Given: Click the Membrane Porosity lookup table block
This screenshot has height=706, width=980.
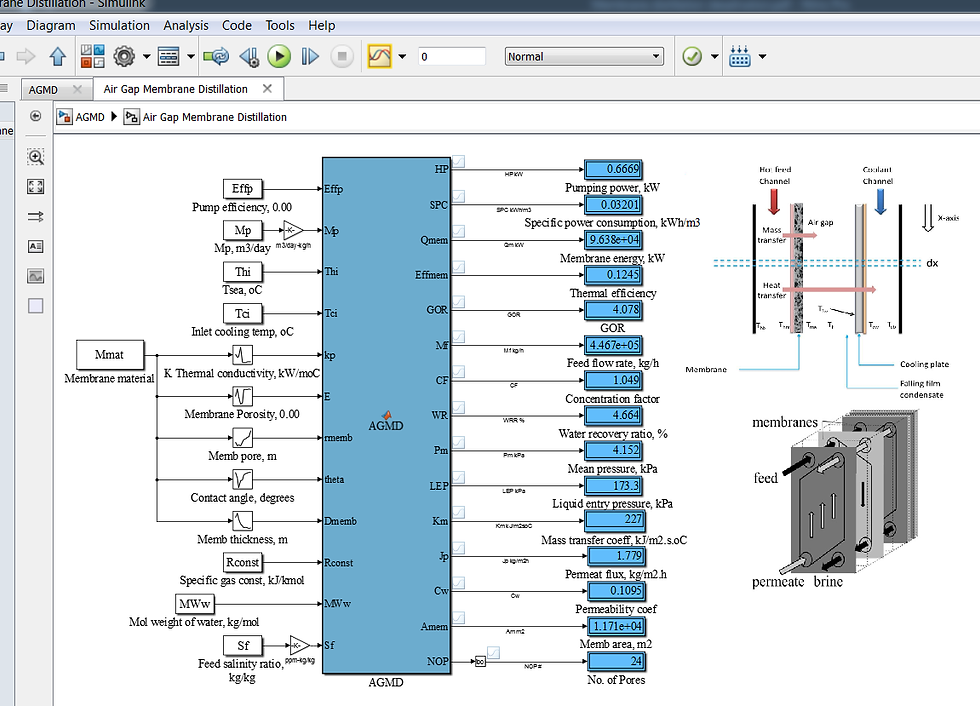Looking at the screenshot, I should (x=242, y=396).
